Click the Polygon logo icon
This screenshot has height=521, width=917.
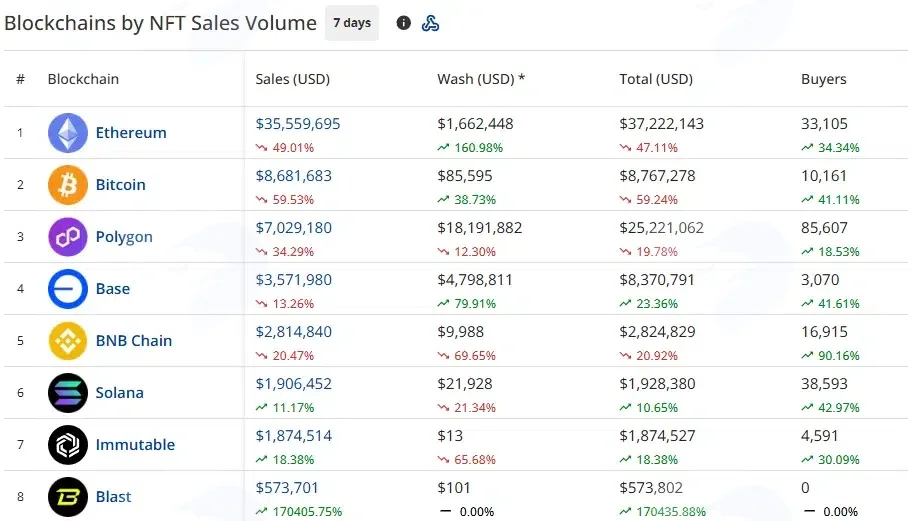(x=68, y=237)
